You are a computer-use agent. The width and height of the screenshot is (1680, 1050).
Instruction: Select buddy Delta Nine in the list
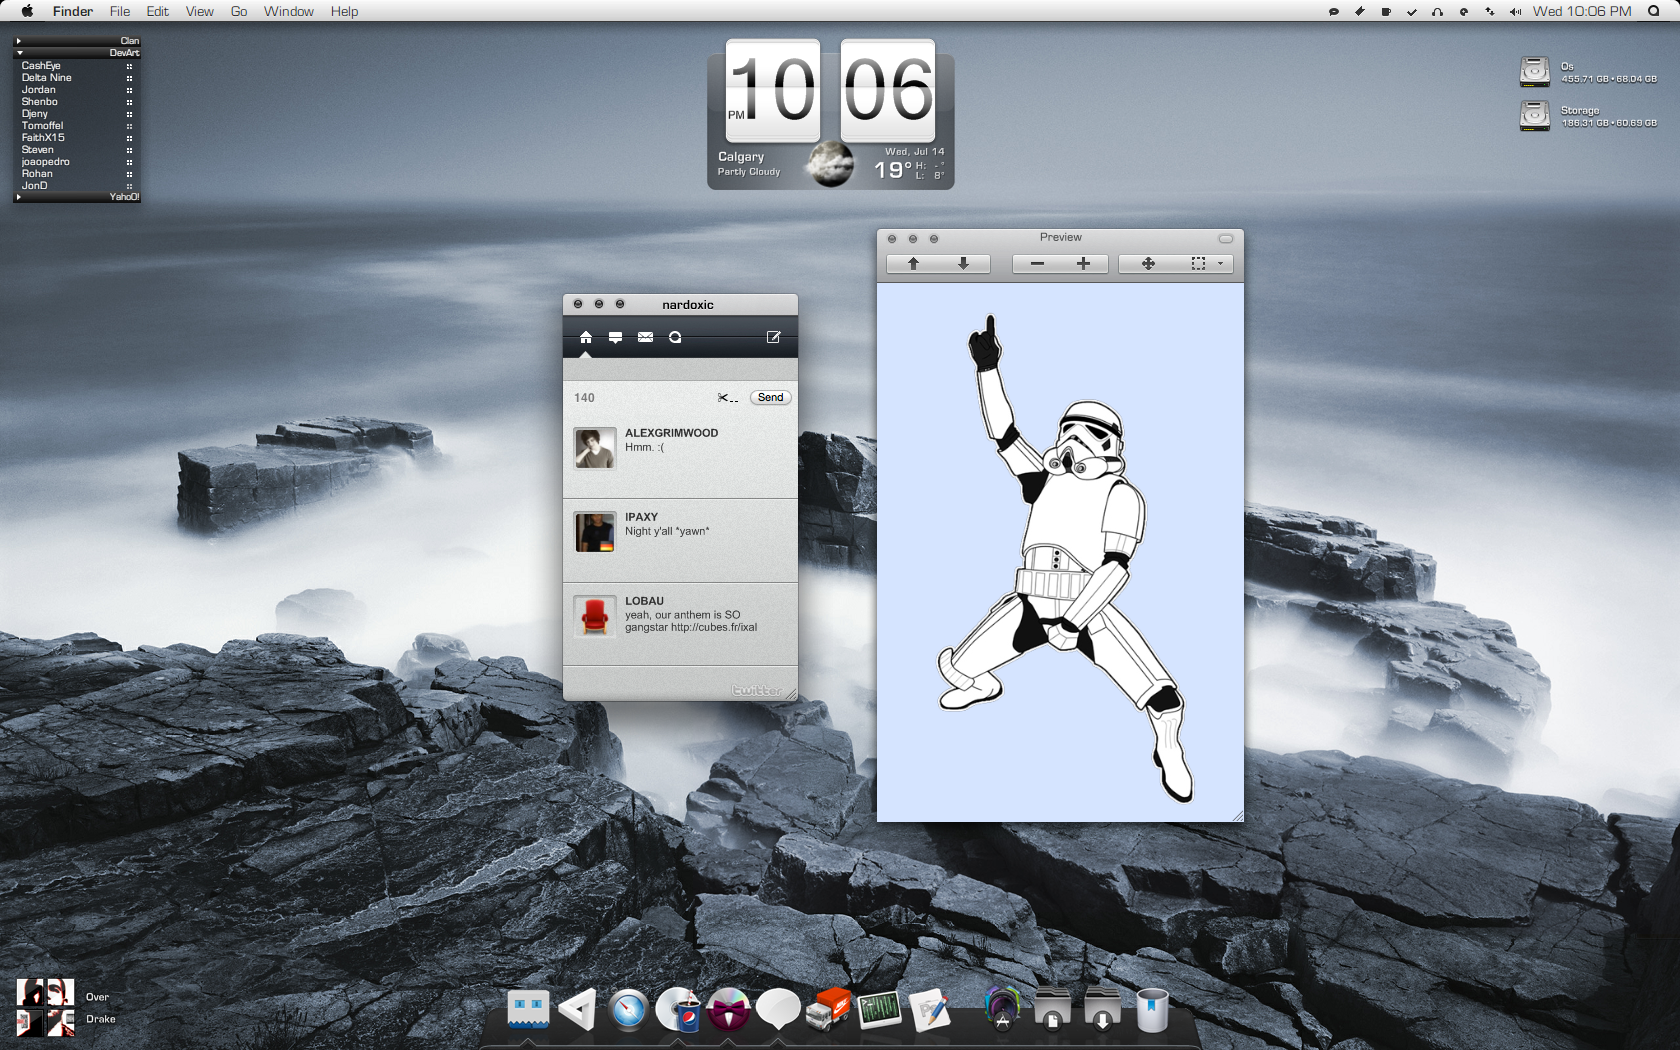click(x=77, y=78)
